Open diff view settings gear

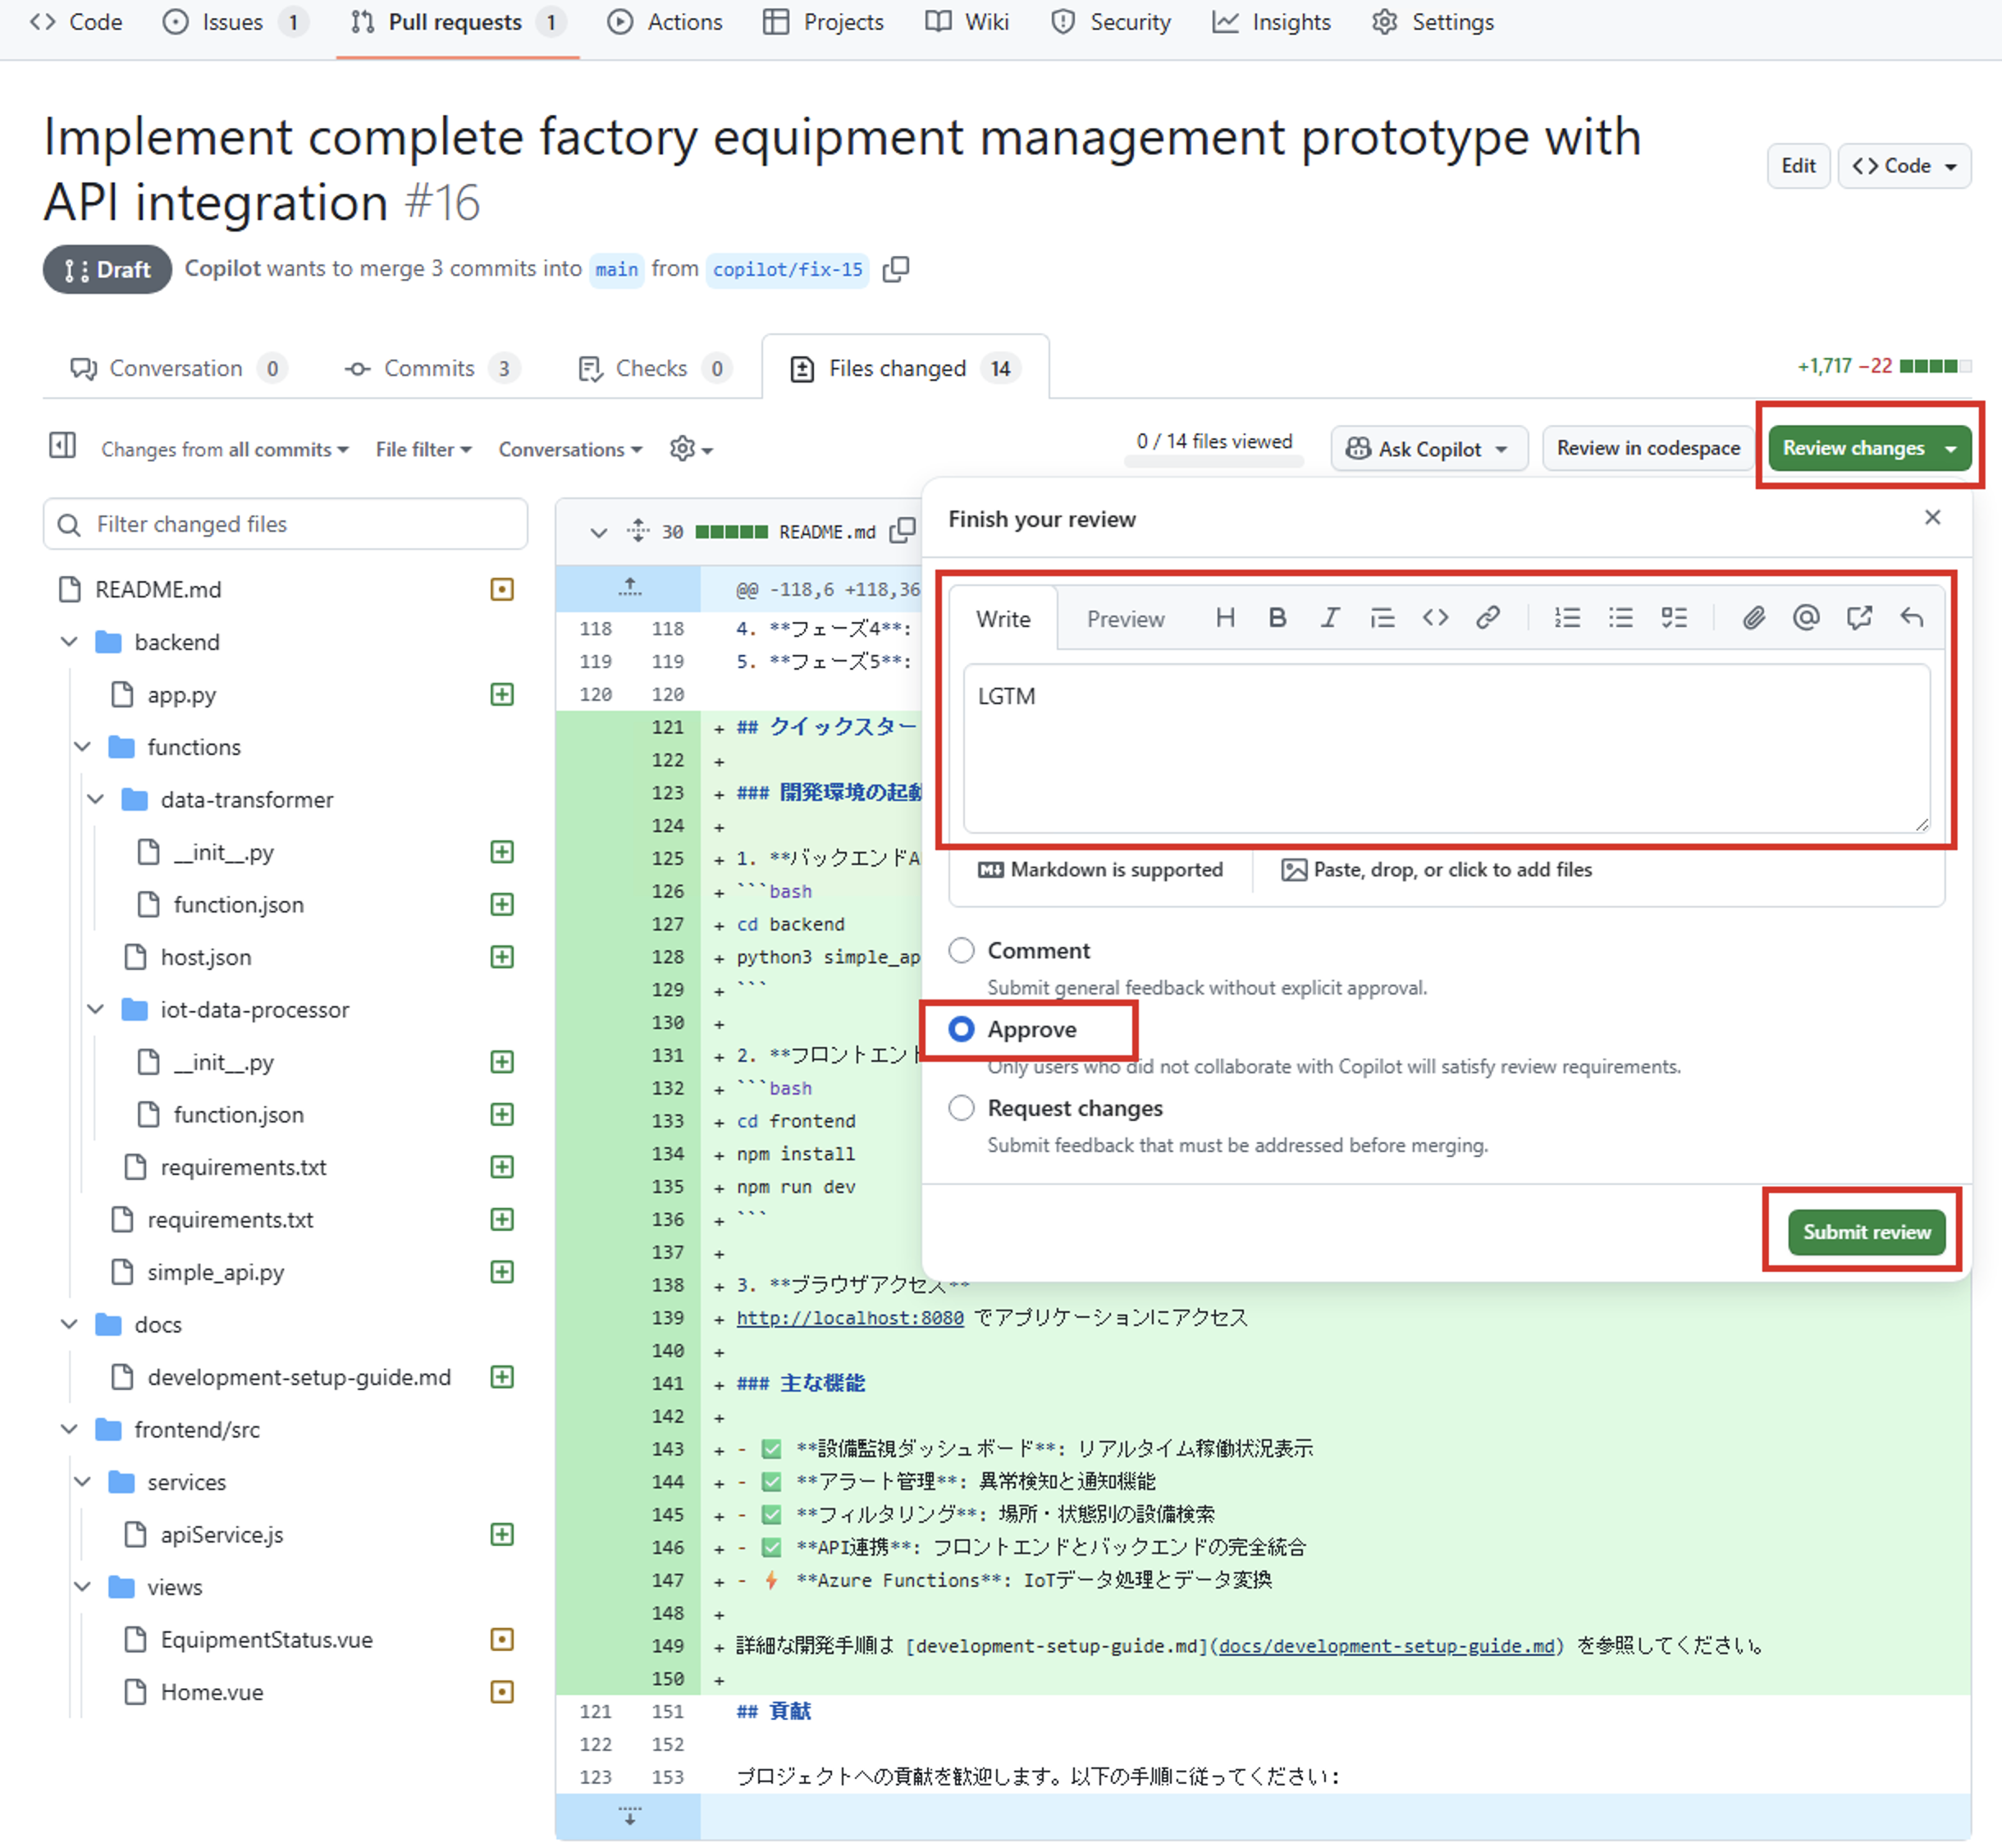[x=691, y=449]
